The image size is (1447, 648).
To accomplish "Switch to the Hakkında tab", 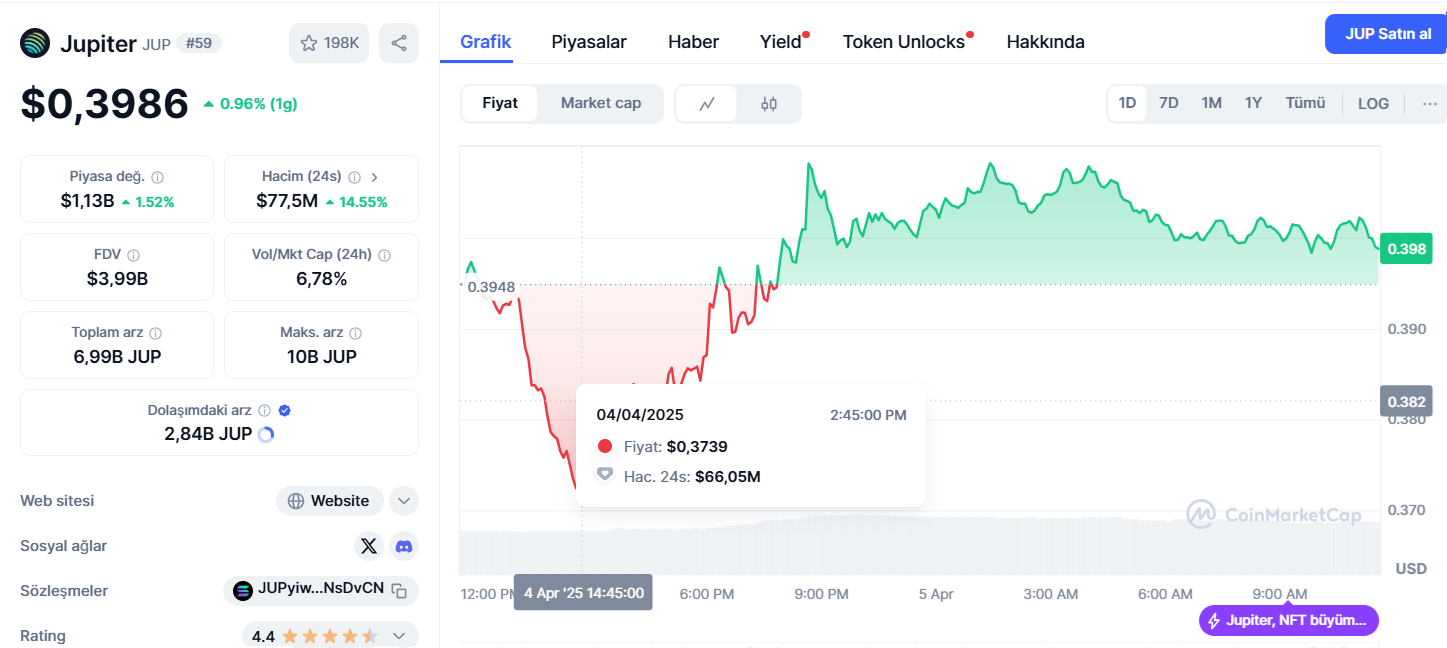I will (x=1045, y=42).
